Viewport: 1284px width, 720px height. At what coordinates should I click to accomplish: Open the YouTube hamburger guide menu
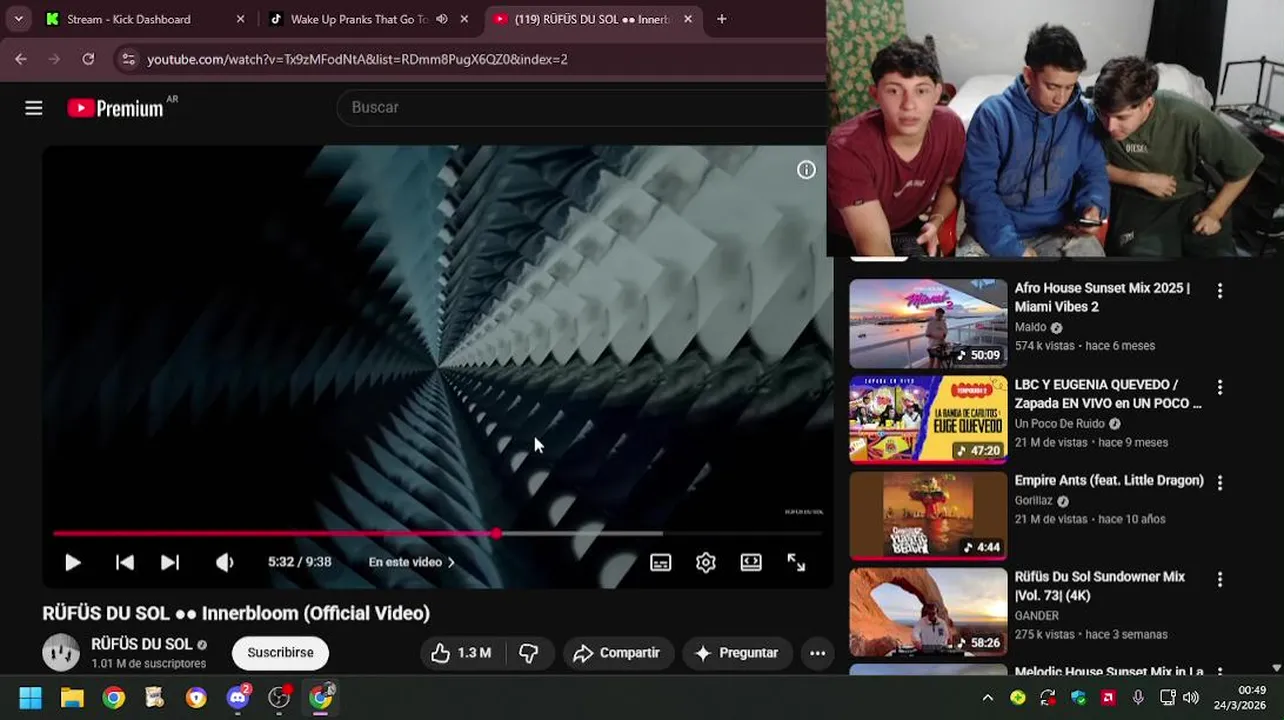point(34,108)
